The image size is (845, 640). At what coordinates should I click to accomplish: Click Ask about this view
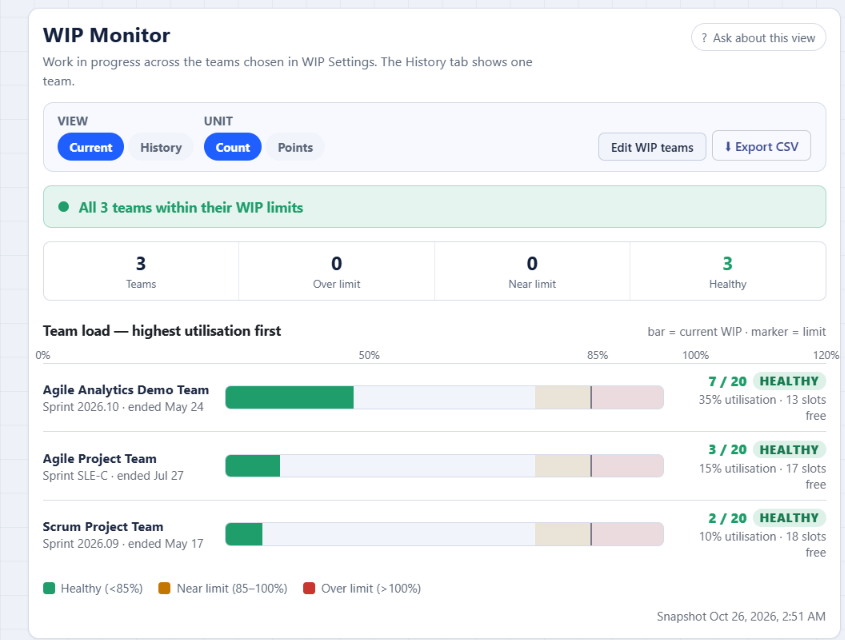(758, 38)
